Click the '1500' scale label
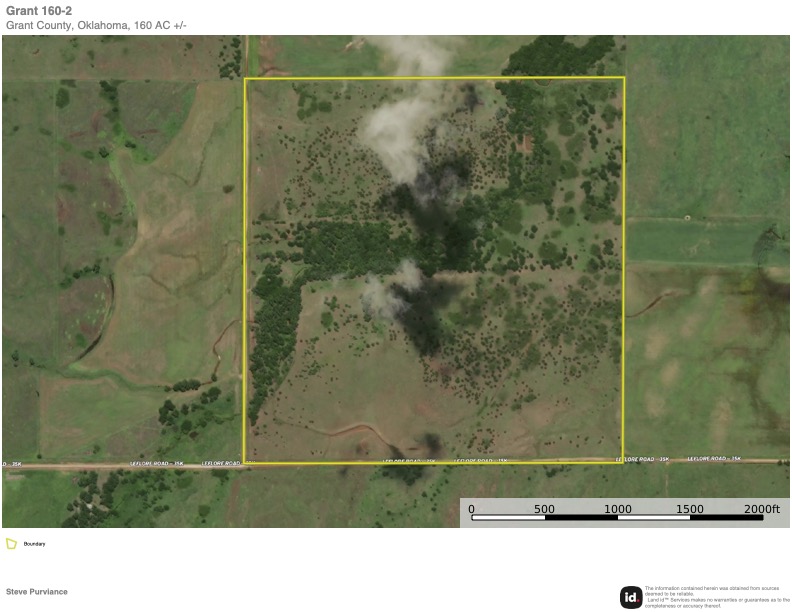 [x=690, y=509]
